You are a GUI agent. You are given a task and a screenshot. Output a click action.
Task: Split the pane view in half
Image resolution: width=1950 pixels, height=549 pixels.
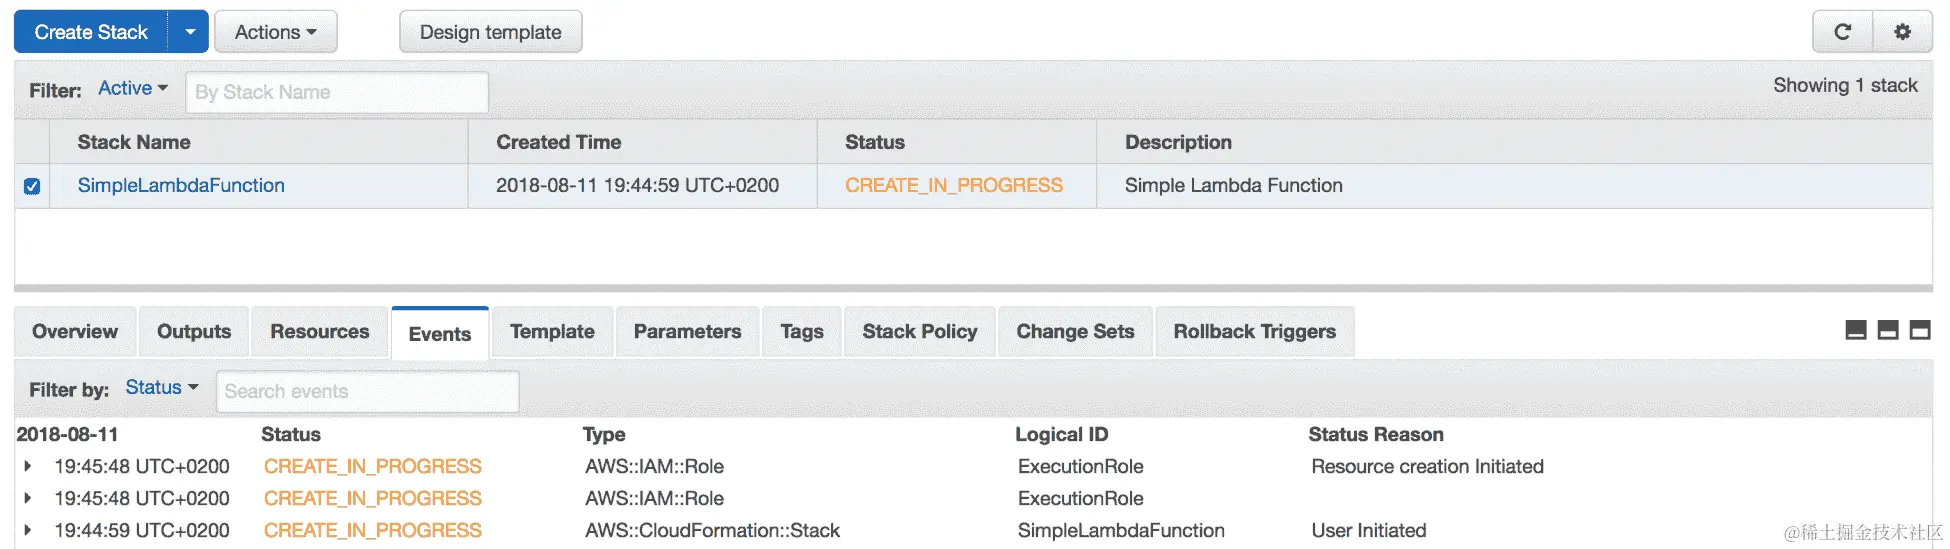pos(1888,331)
